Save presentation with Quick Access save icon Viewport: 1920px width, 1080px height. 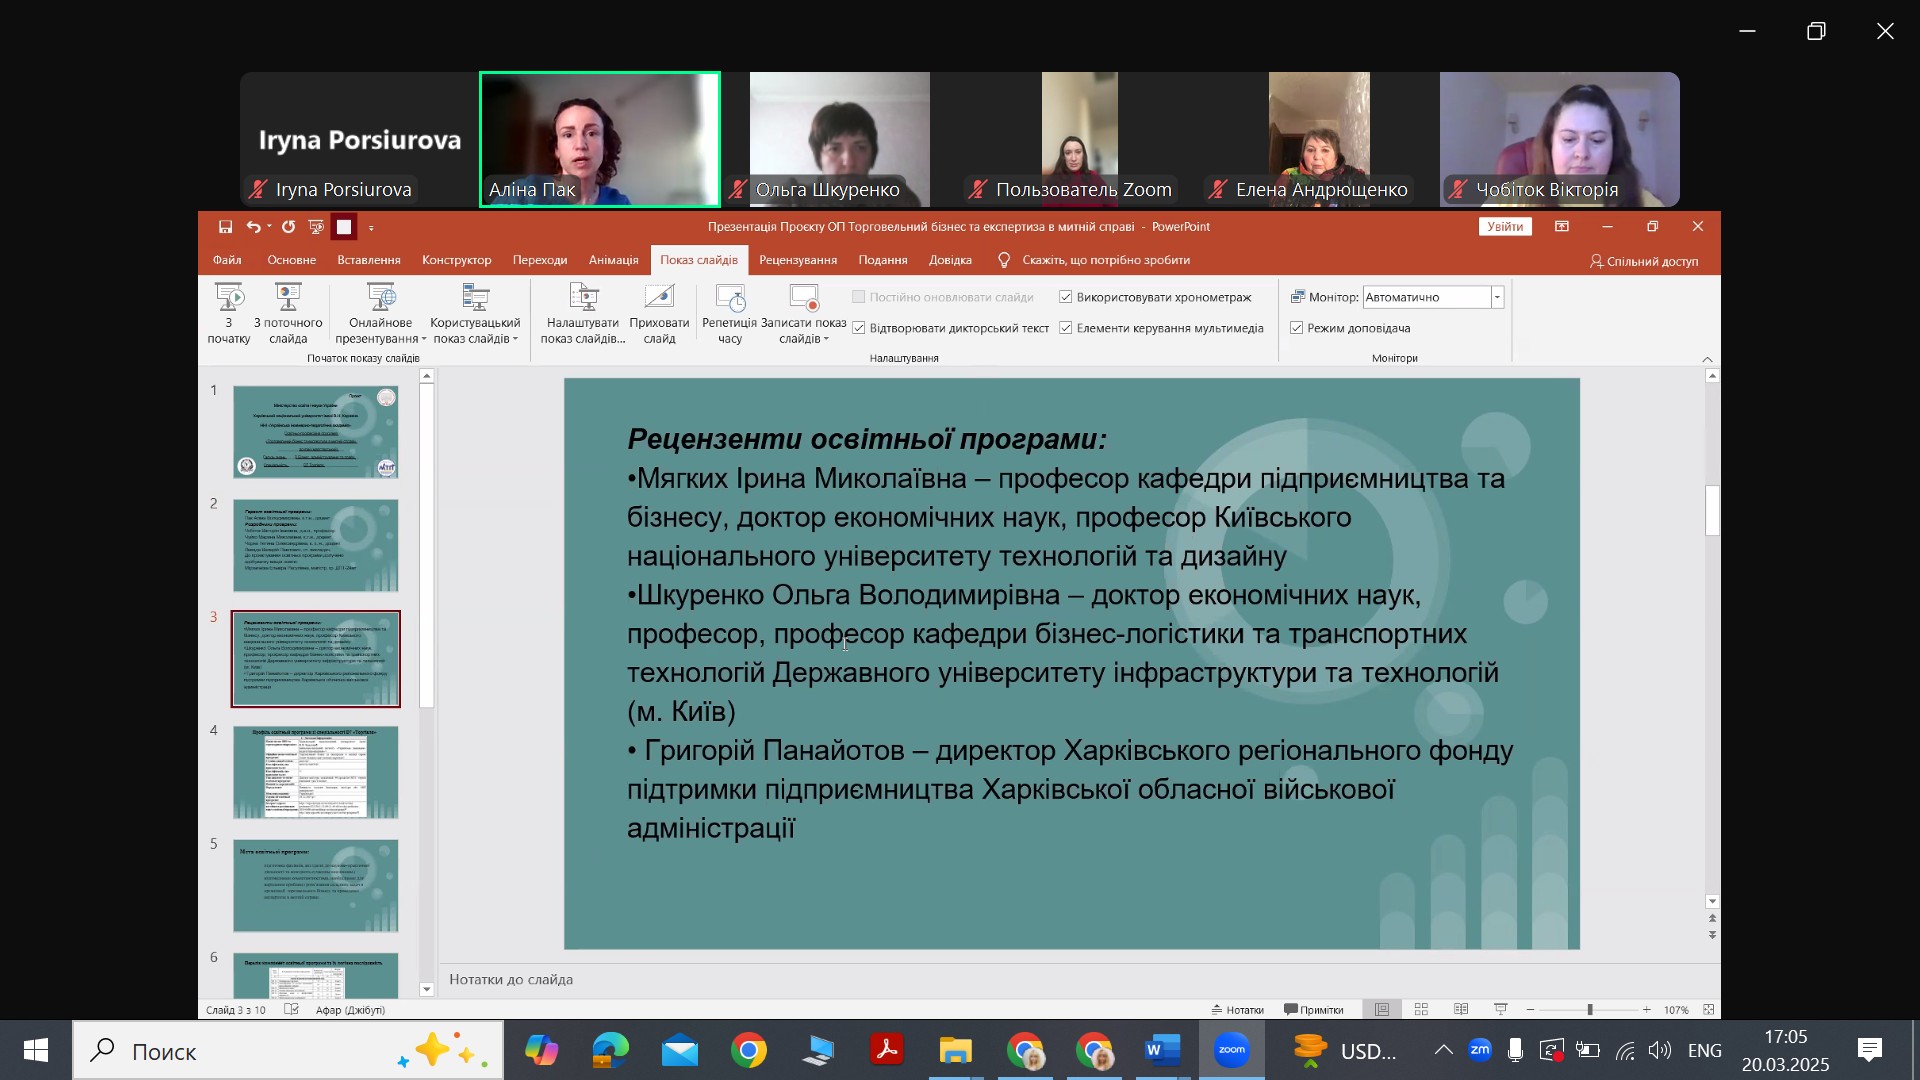click(226, 227)
